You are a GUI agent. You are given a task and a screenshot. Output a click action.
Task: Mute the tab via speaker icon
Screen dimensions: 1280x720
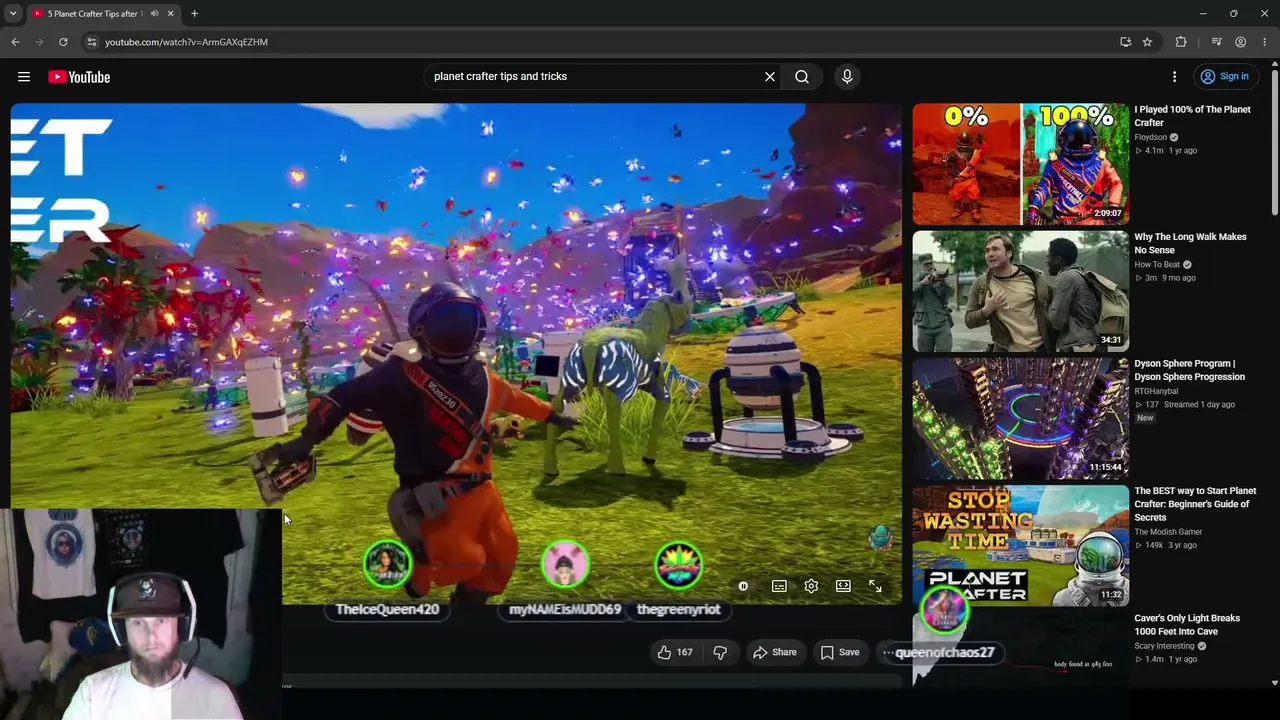pos(154,14)
